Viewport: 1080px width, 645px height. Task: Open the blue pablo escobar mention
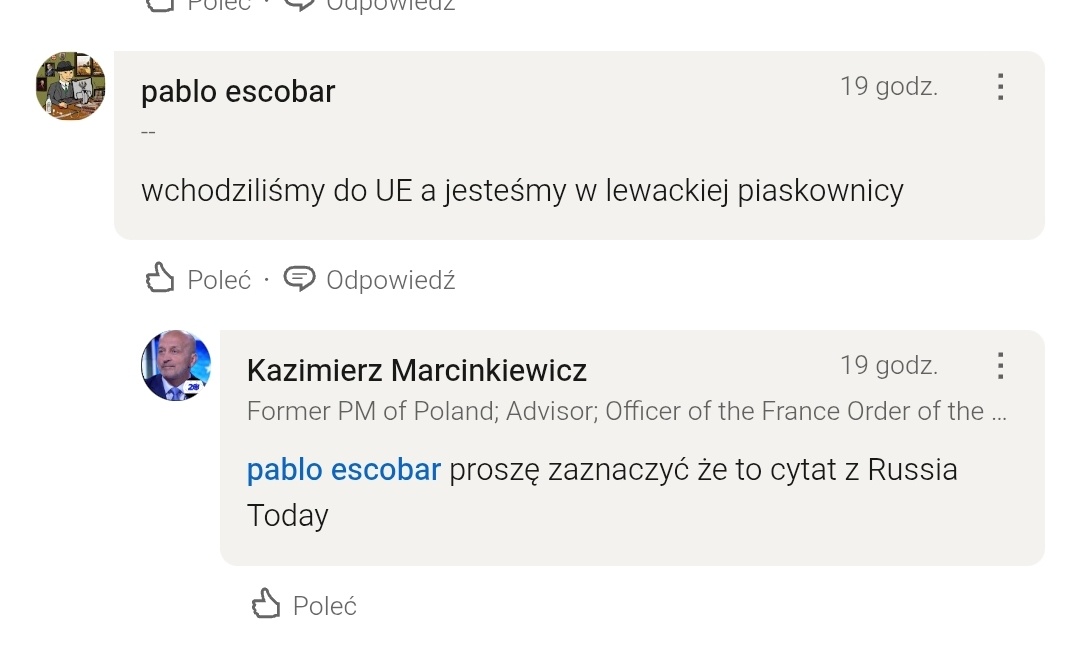(343, 470)
